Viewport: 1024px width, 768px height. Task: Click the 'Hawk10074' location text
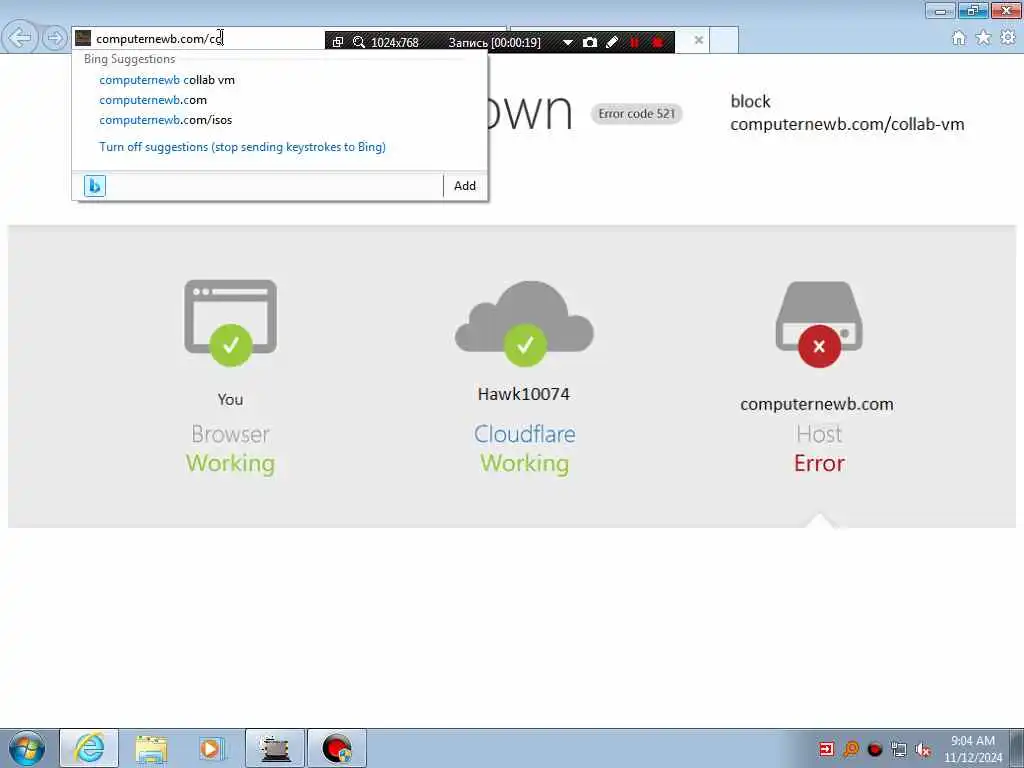coord(524,394)
